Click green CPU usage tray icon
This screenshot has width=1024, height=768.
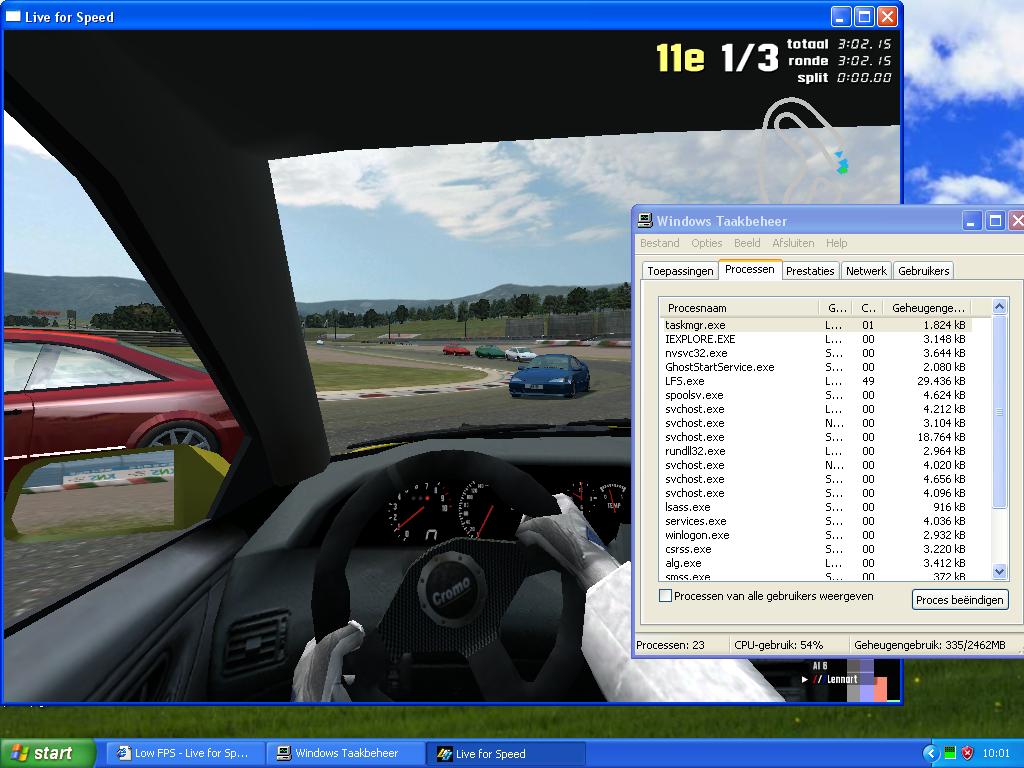point(950,754)
